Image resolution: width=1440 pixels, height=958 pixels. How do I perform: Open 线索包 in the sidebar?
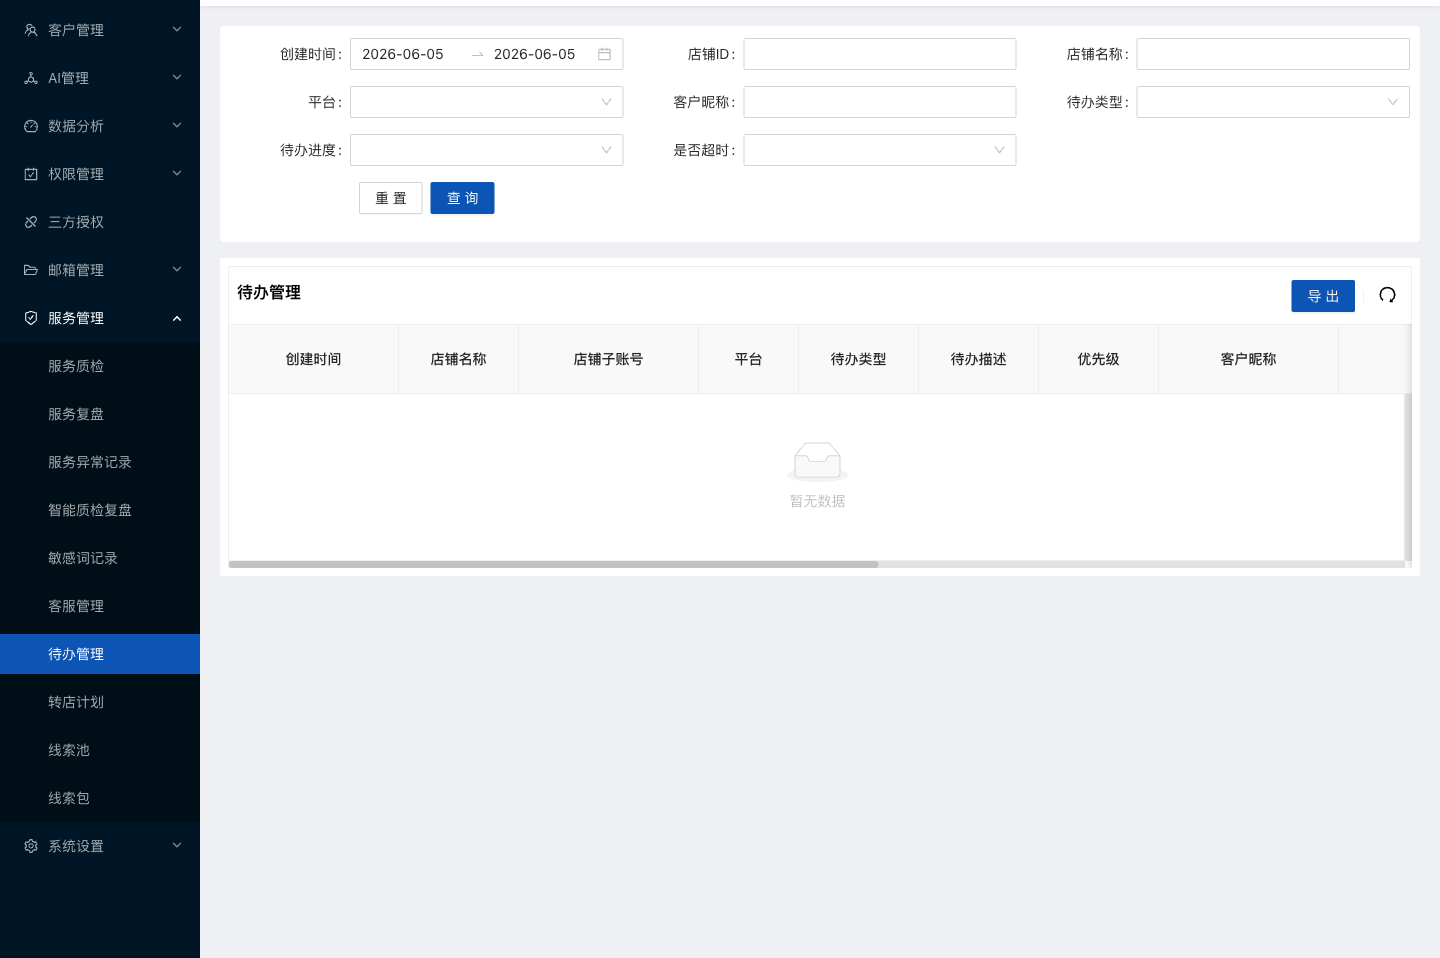(x=100, y=798)
